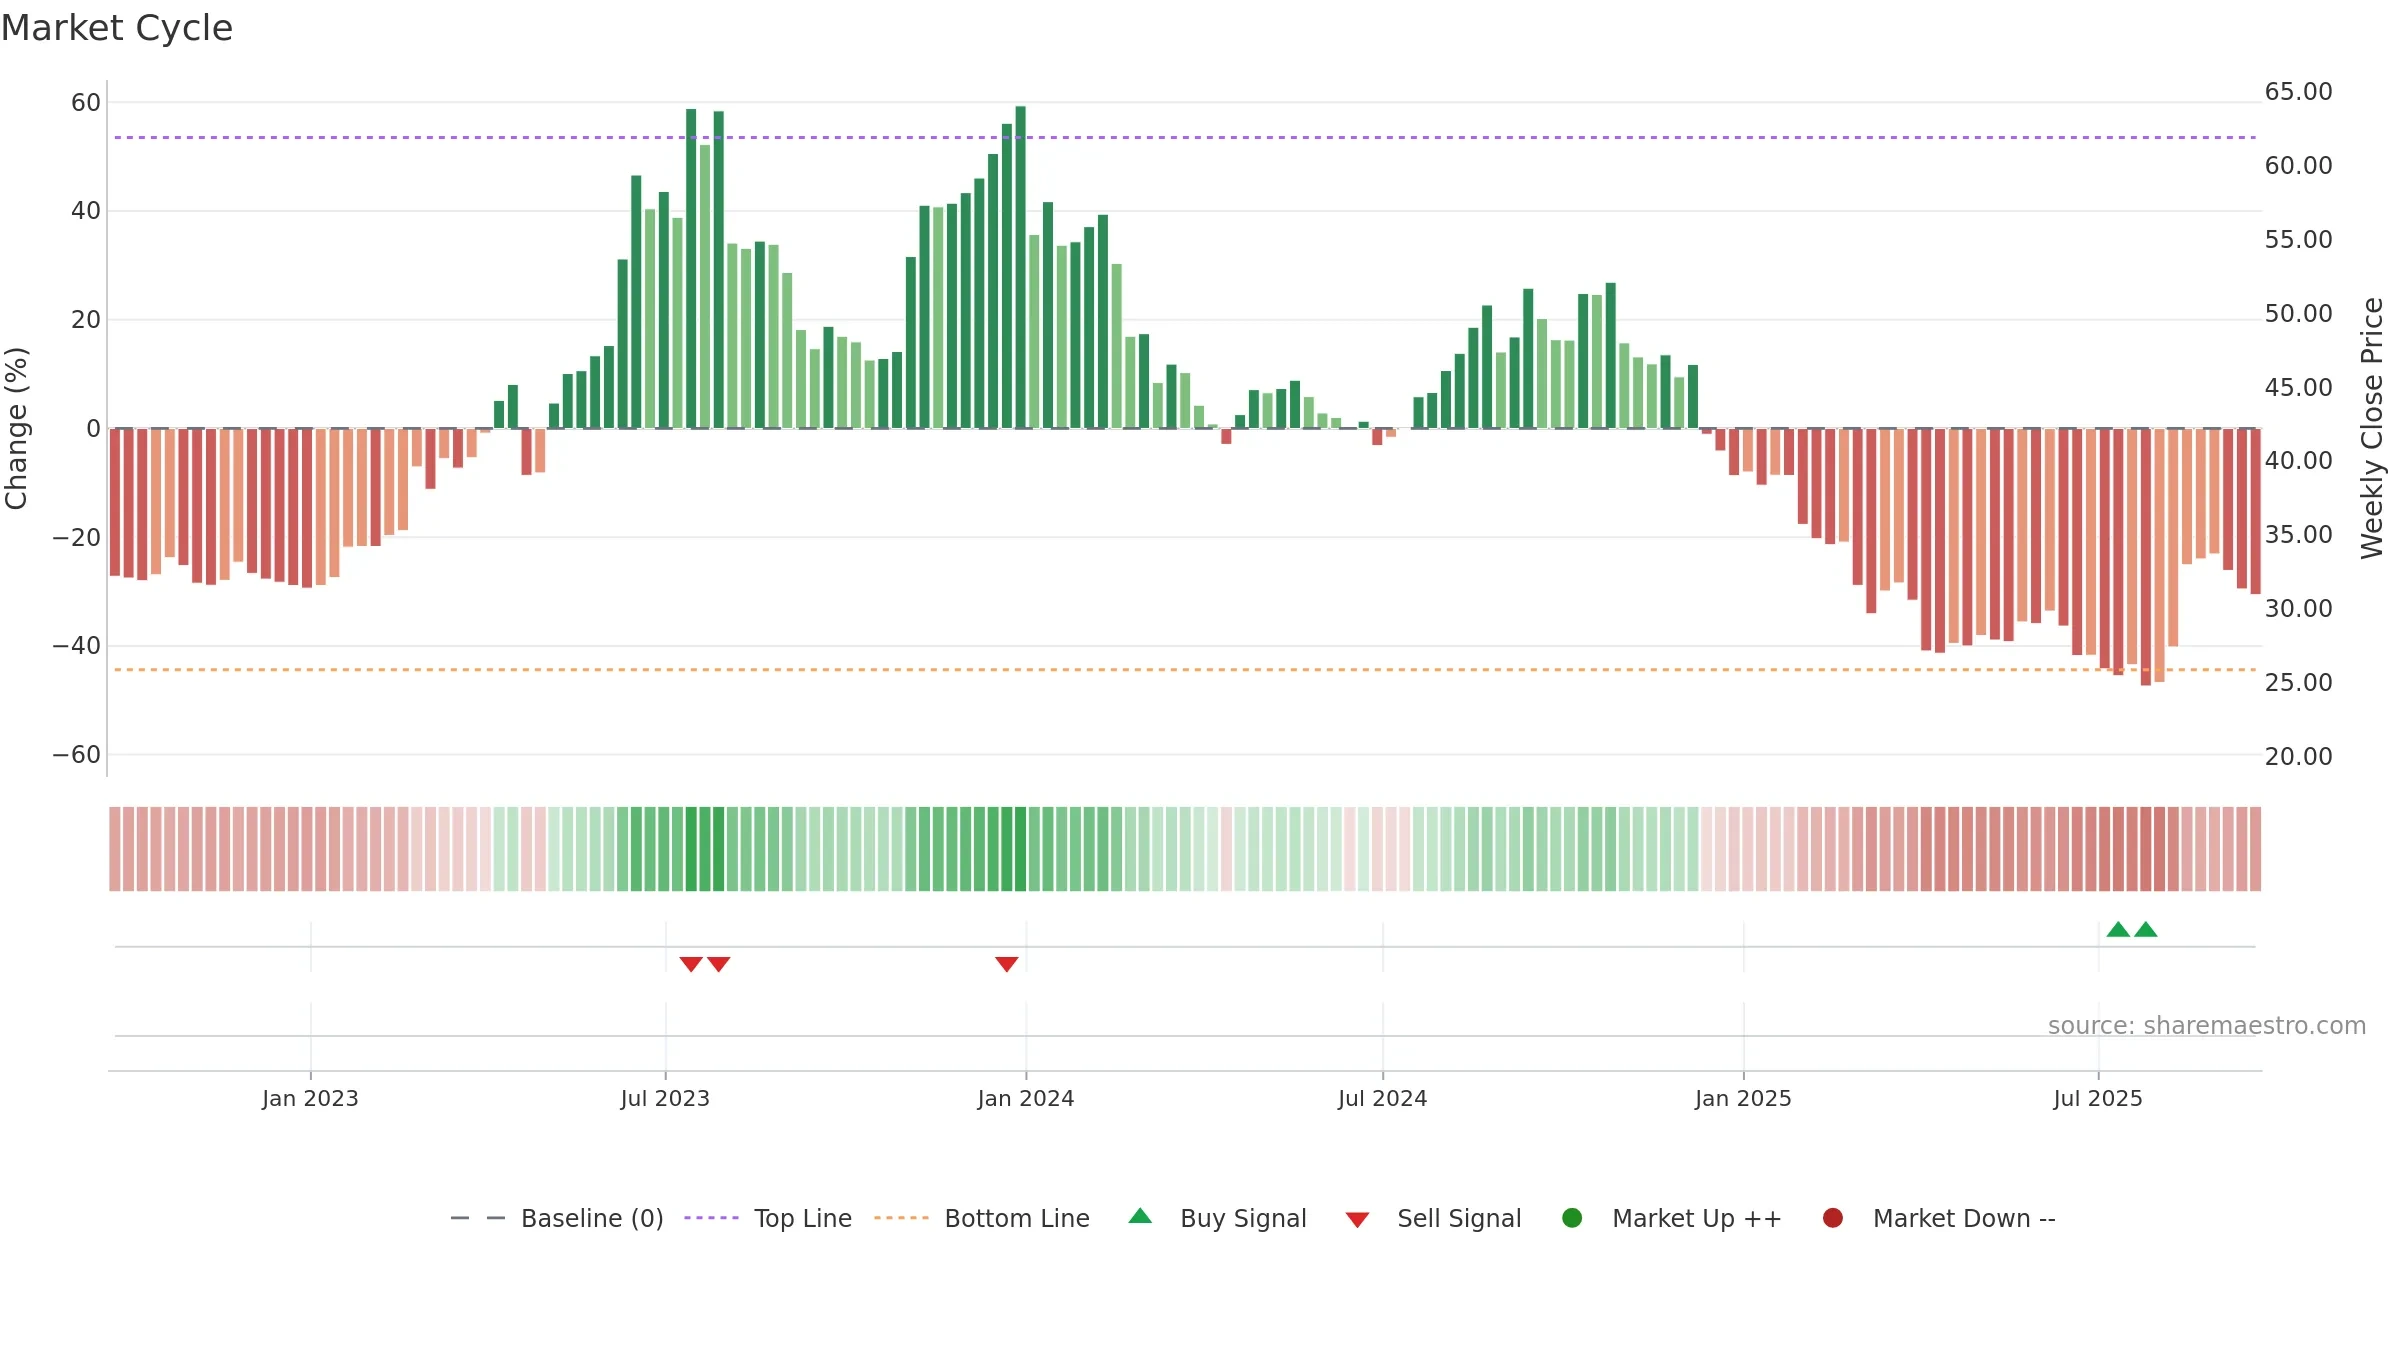The width and height of the screenshot is (2400, 1350).
Task: Click the Jan 2024 axis label
Action: (1026, 1098)
